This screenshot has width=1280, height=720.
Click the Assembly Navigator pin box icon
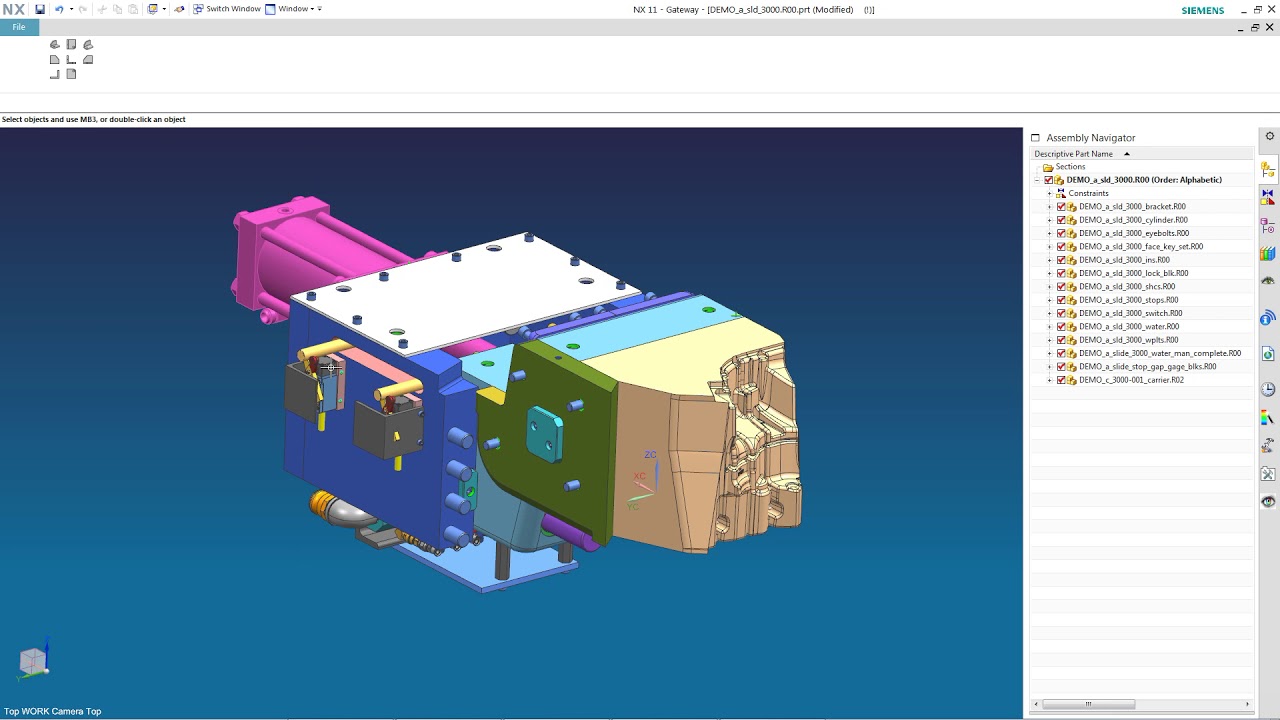(1036, 138)
